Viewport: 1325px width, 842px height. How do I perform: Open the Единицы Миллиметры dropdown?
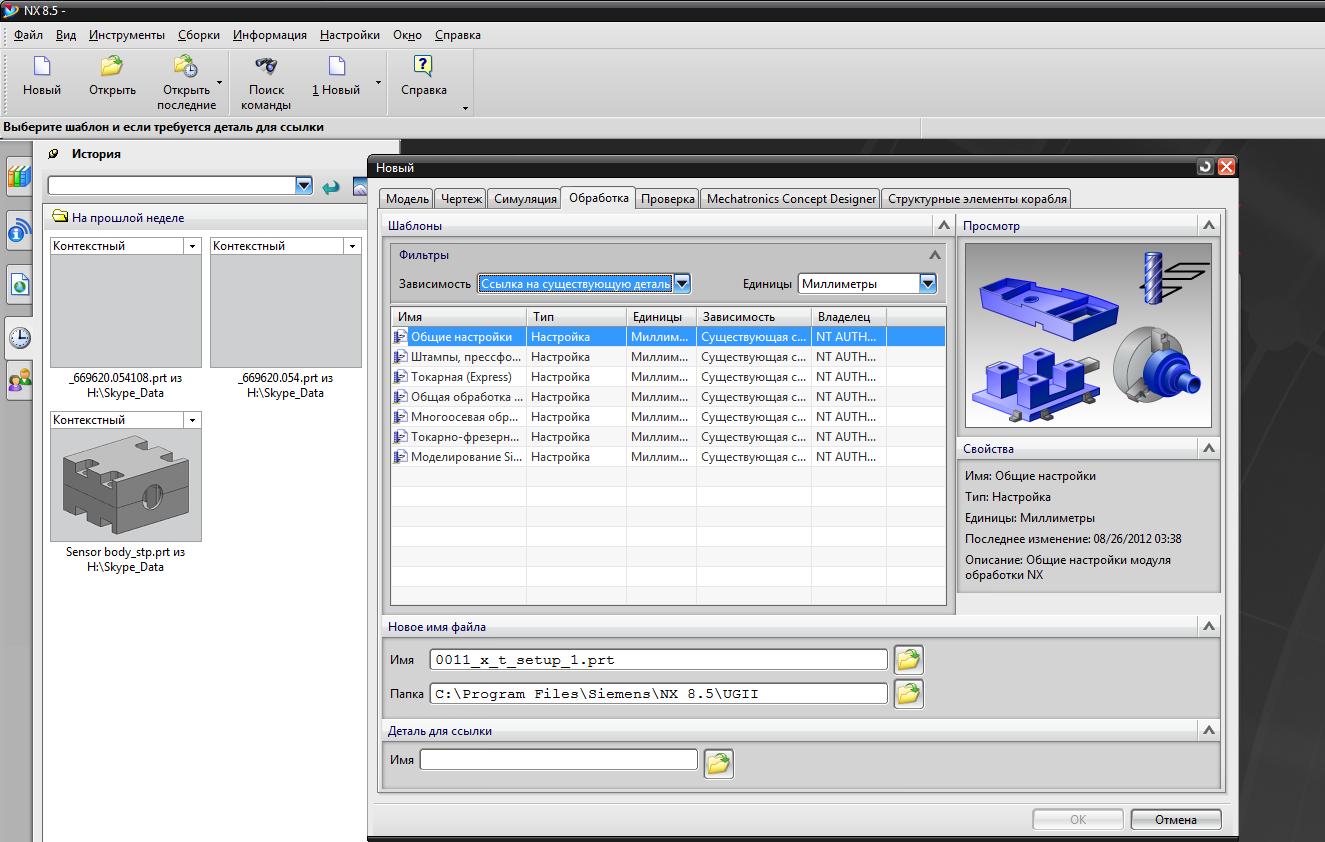point(928,284)
